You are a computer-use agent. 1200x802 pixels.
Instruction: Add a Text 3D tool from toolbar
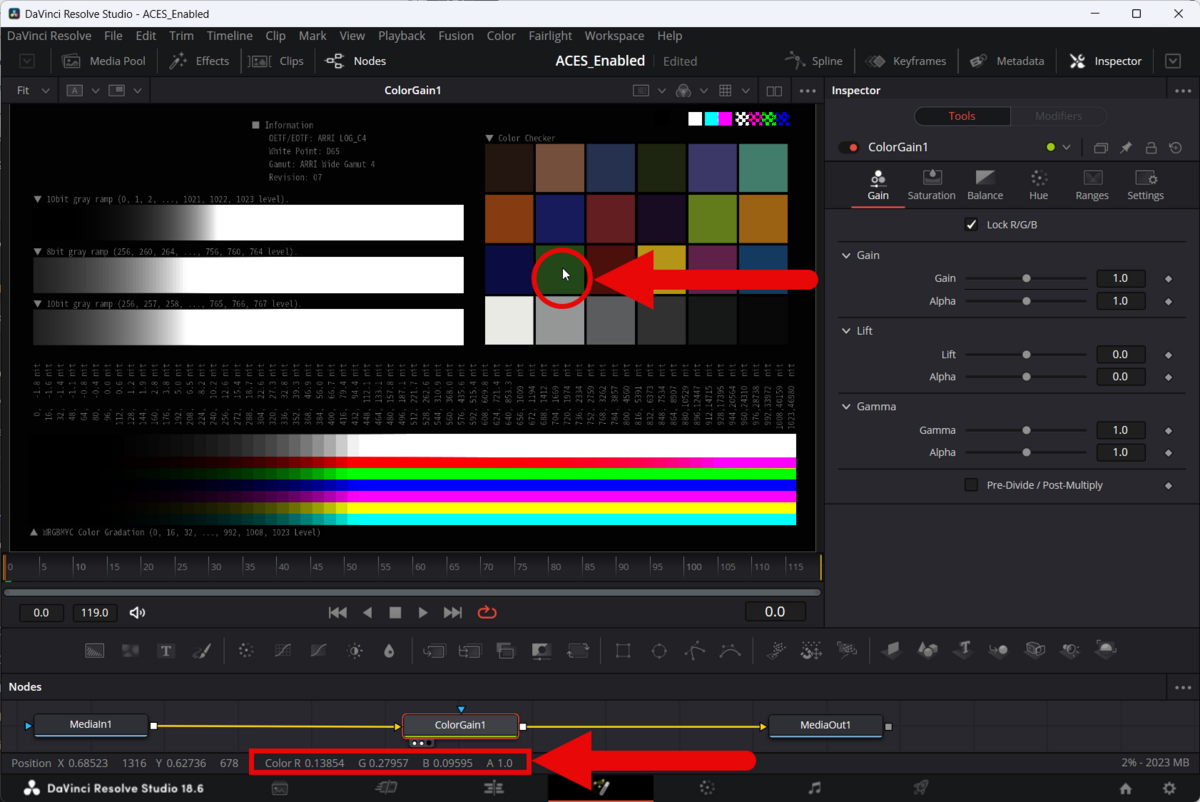[x=963, y=650]
